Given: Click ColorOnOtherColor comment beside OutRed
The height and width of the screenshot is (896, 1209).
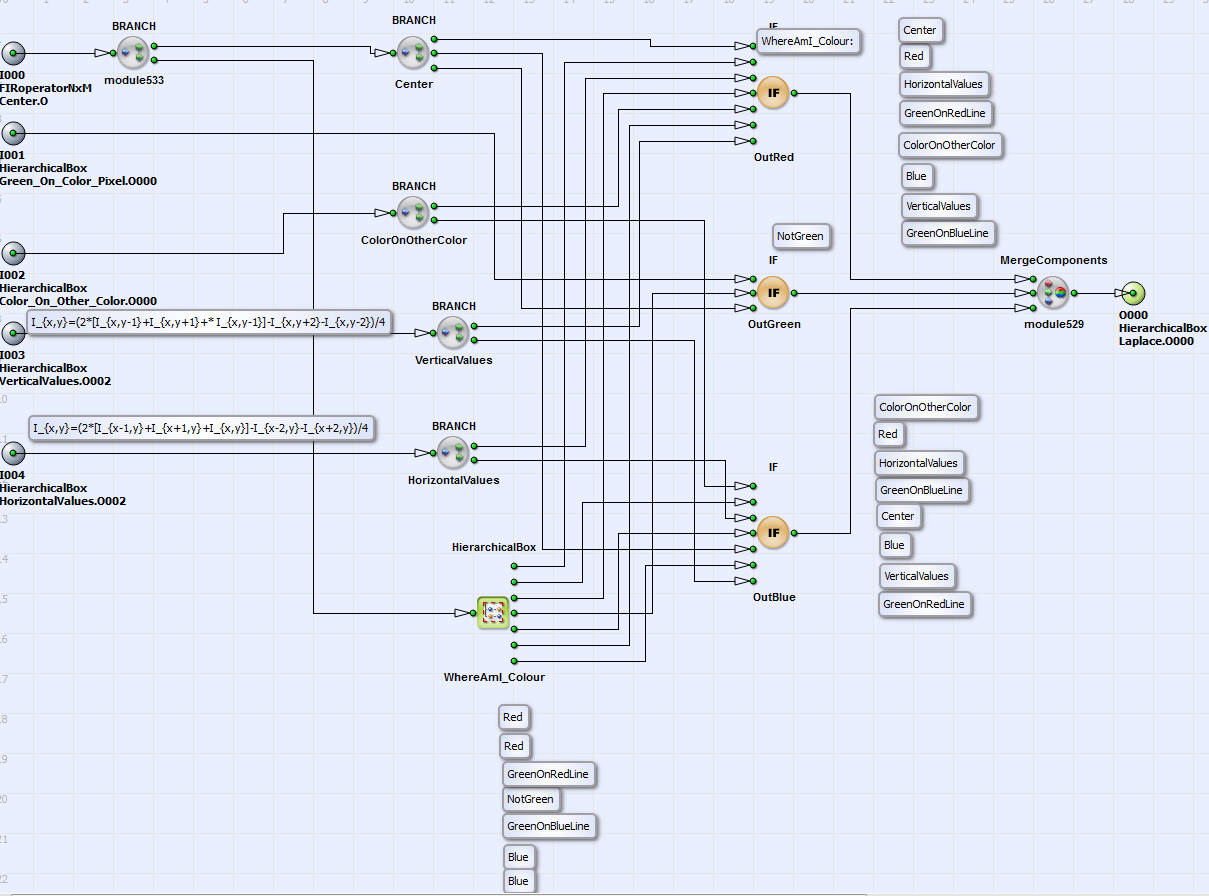Looking at the screenshot, I should pyautogui.click(x=950, y=145).
